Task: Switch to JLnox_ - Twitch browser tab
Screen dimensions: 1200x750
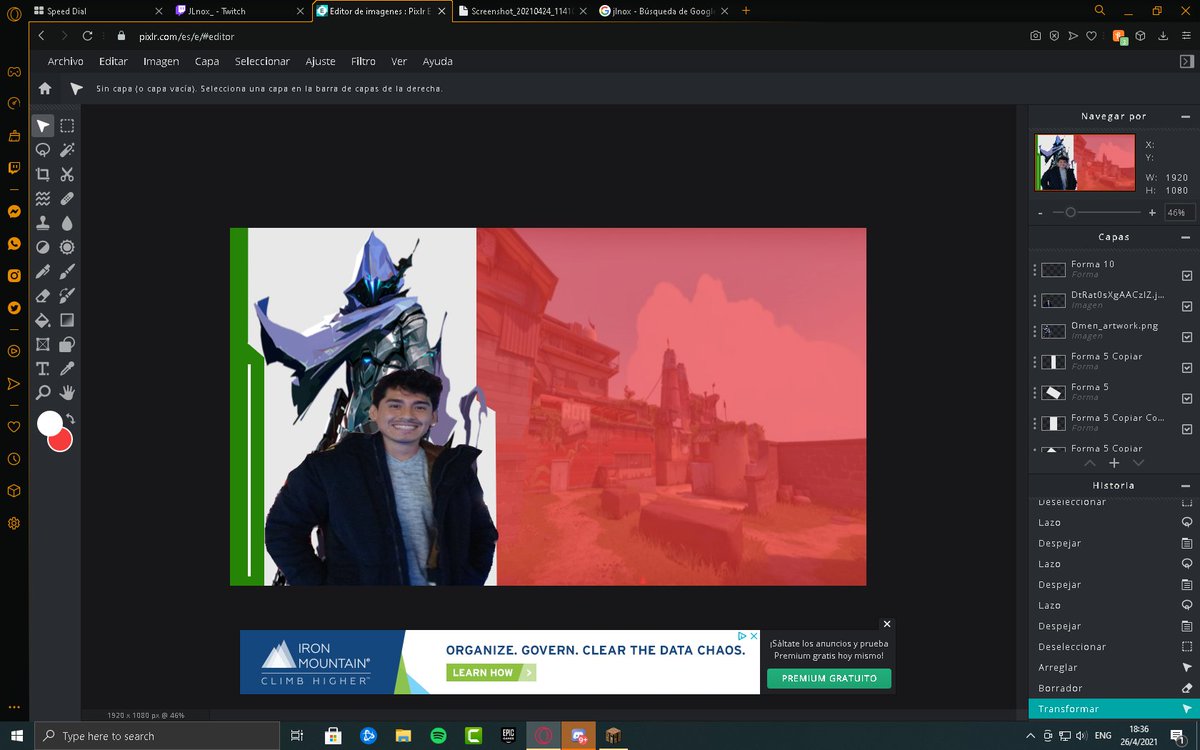Action: (x=239, y=10)
